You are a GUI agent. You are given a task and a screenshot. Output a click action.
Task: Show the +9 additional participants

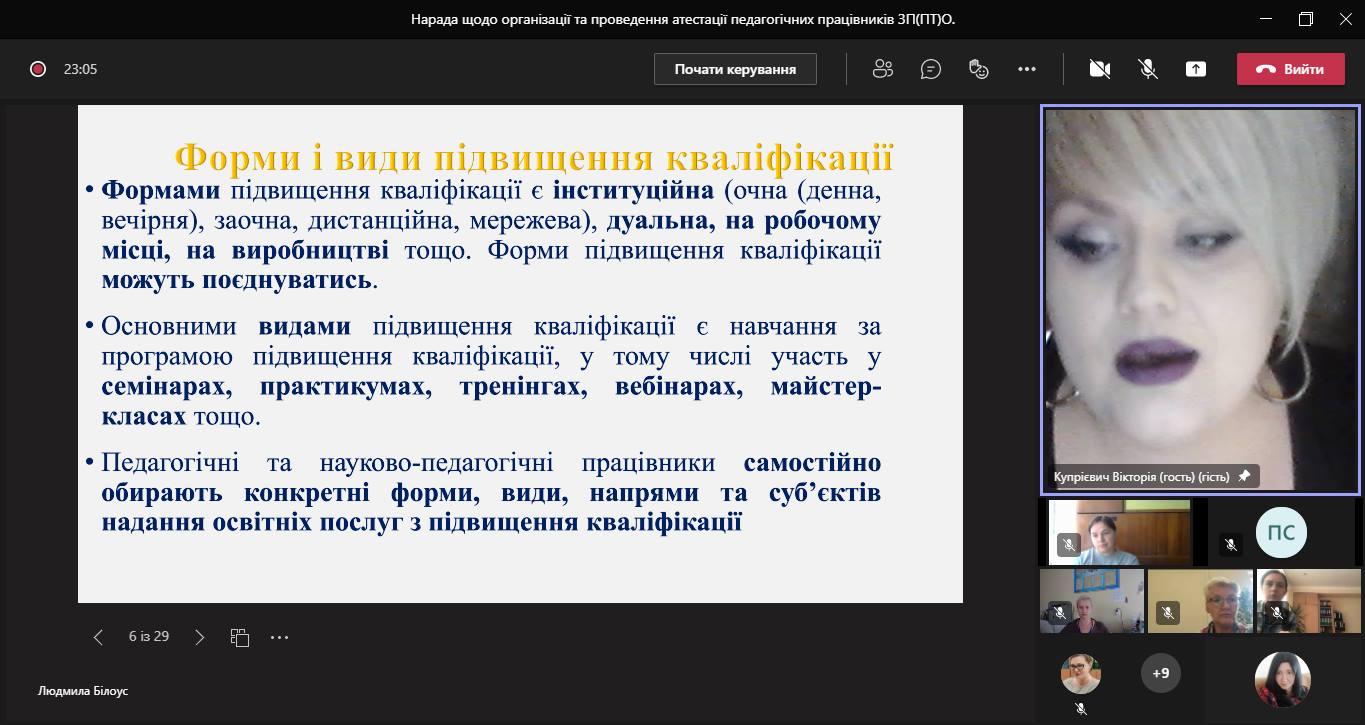coord(1160,673)
